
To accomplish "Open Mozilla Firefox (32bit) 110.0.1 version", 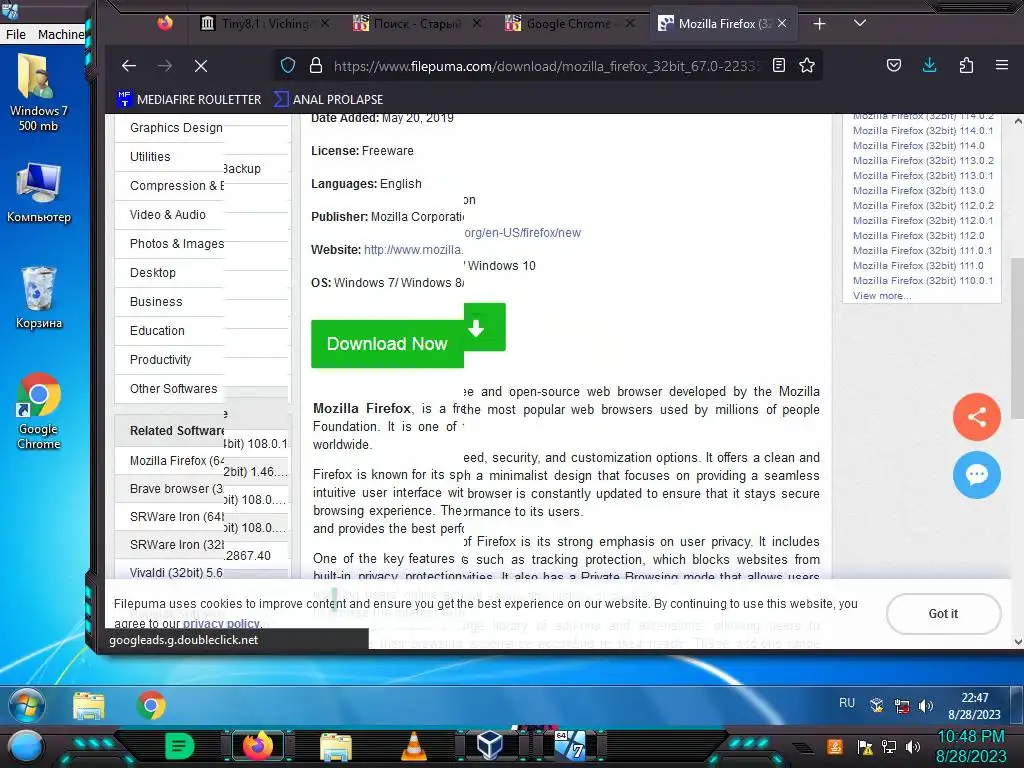I will (x=923, y=281).
